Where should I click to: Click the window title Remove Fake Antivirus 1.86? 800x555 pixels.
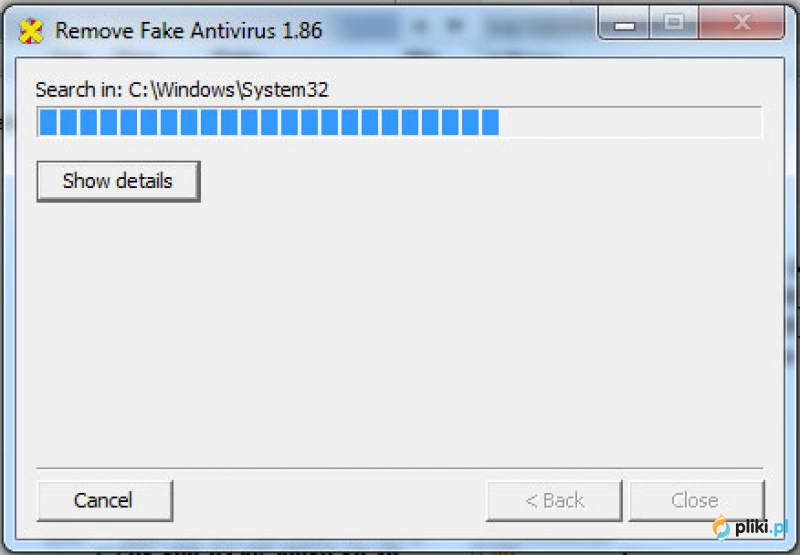pos(189,31)
